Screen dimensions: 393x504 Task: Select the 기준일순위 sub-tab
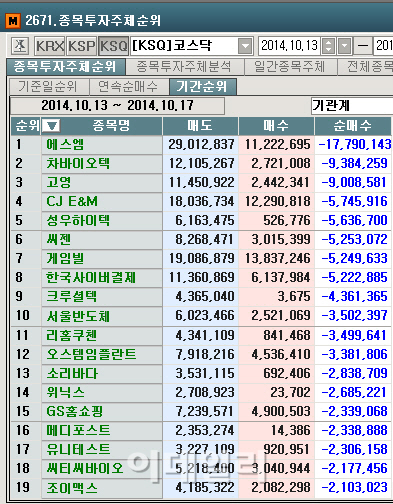47,87
